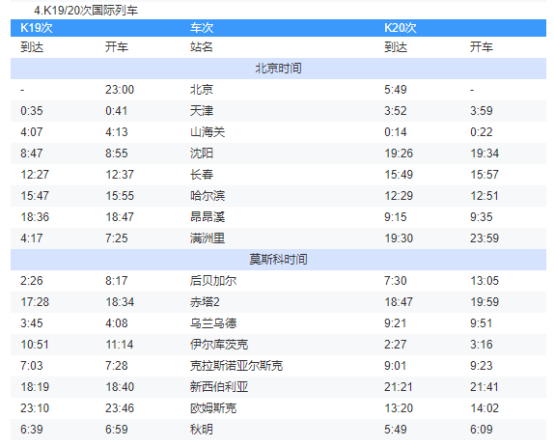The height and width of the screenshot is (443, 554).
Task: Click K20 departure time 19:34
Action: [x=484, y=153]
